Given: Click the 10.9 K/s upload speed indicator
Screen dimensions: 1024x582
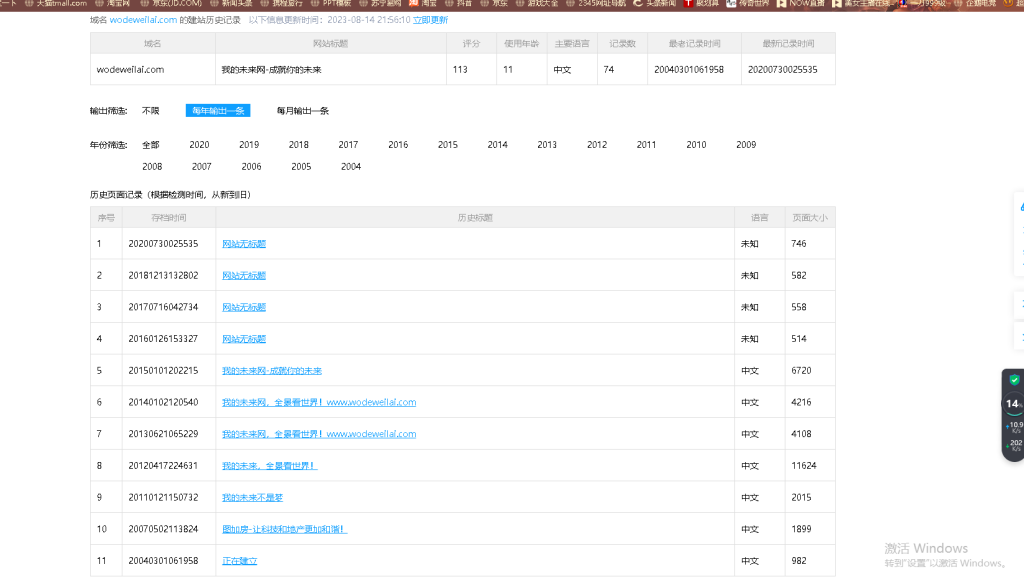Looking at the screenshot, I should pyautogui.click(x=1015, y=427).
